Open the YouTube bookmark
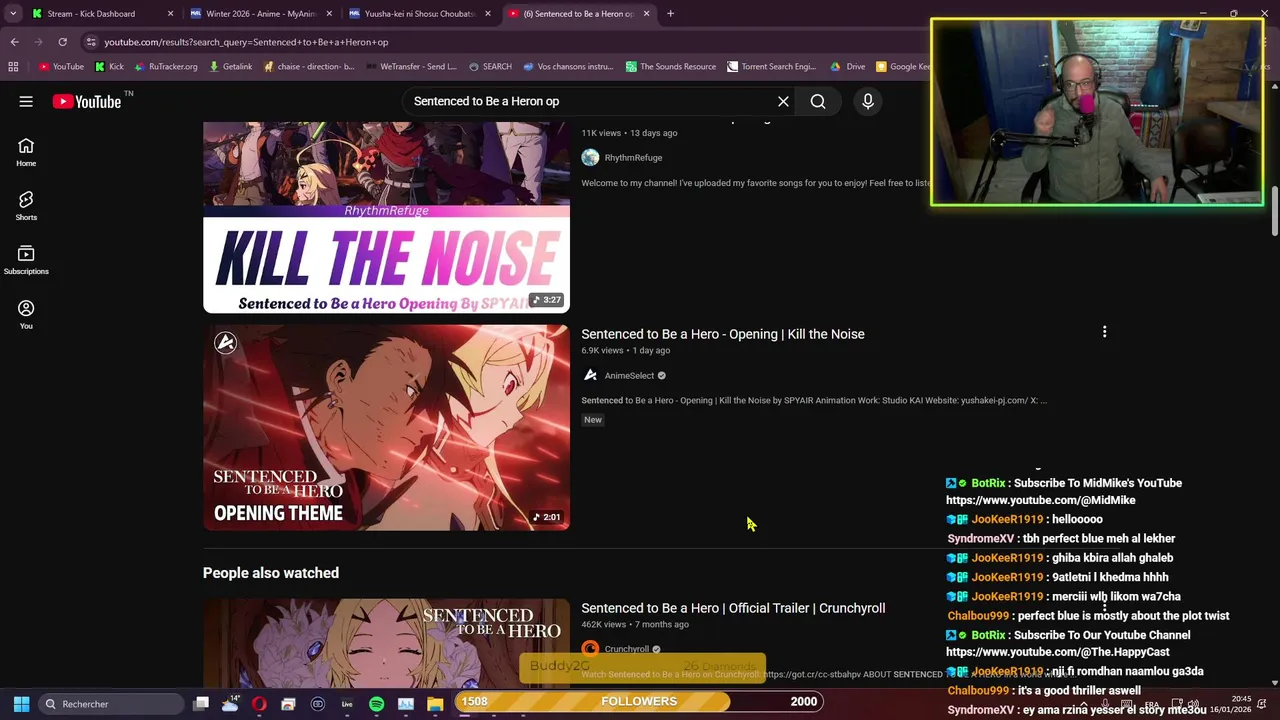 (61, 66)
